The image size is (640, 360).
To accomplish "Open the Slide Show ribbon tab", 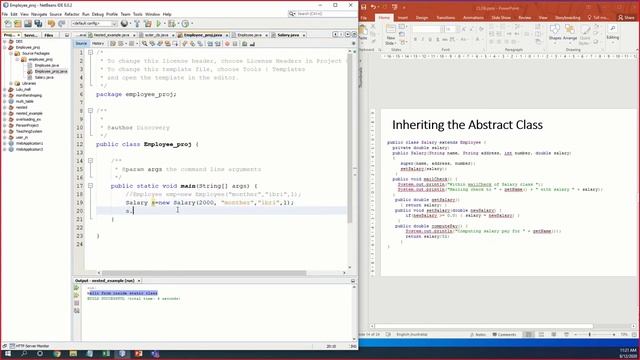I will 501,18.
